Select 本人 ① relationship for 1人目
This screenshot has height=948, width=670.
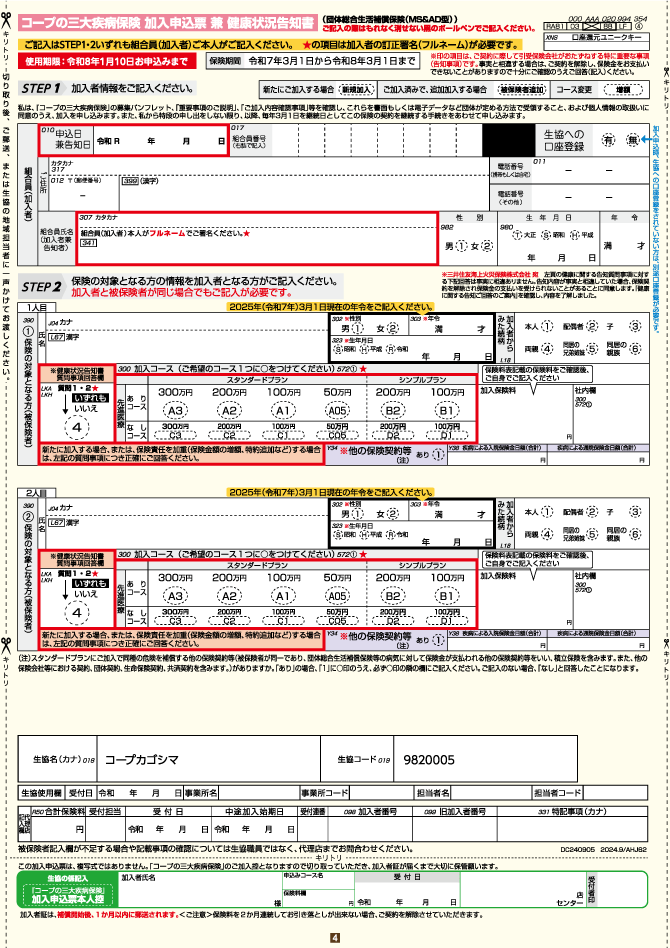click(x=546, y=326)
